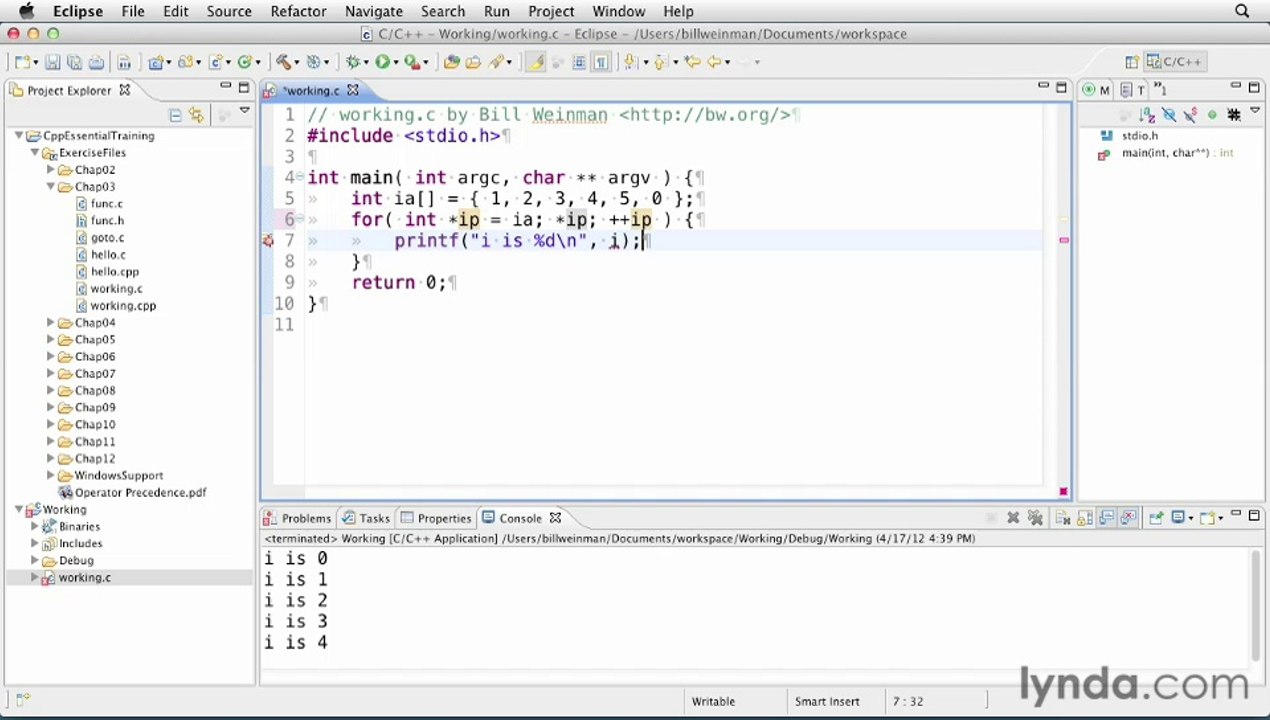The height and width of the screenshot is (720, 1270).
Task: Open Project Explorer view menu triangle
Action: click(x=244, y=112)
